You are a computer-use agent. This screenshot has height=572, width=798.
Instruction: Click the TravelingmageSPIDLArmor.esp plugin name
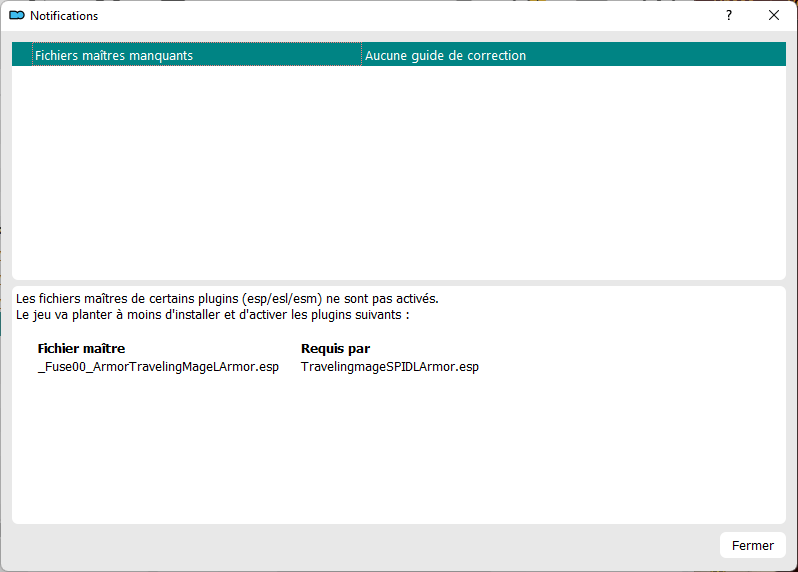389,367
